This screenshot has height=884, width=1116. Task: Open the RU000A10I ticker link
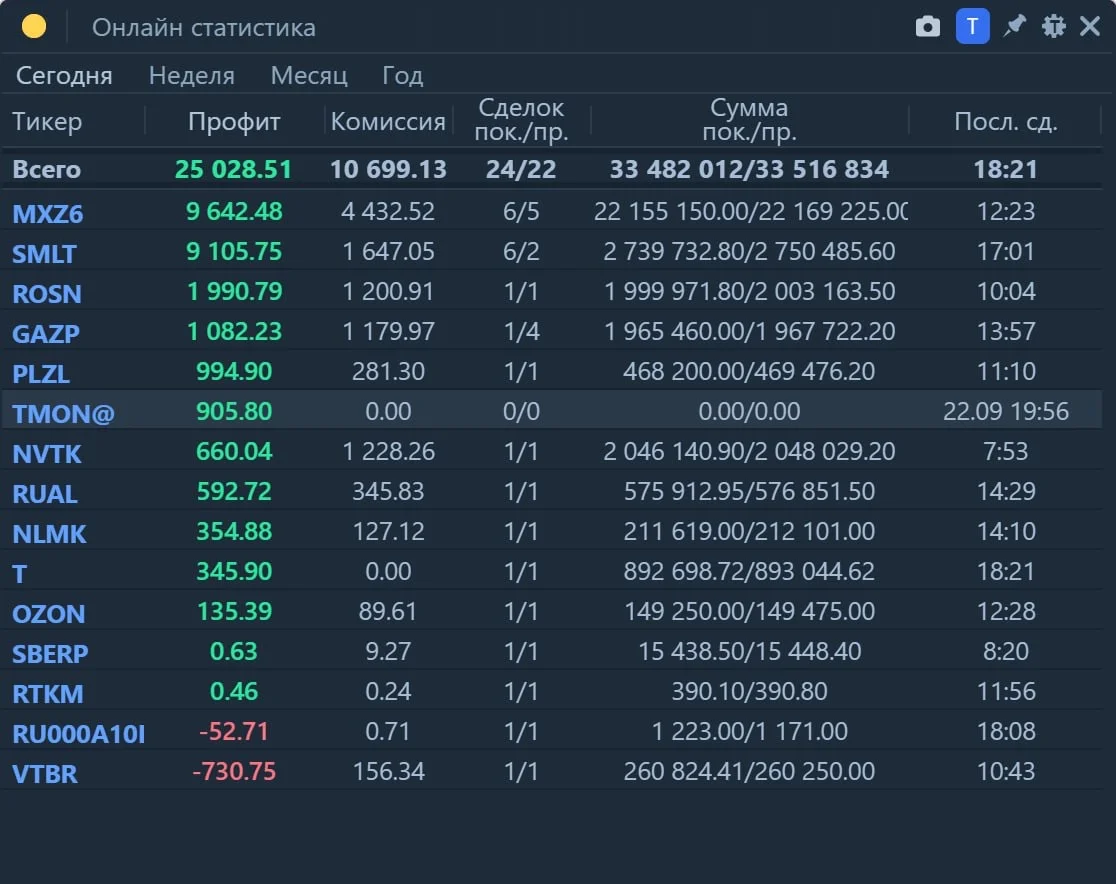point(78,734)
